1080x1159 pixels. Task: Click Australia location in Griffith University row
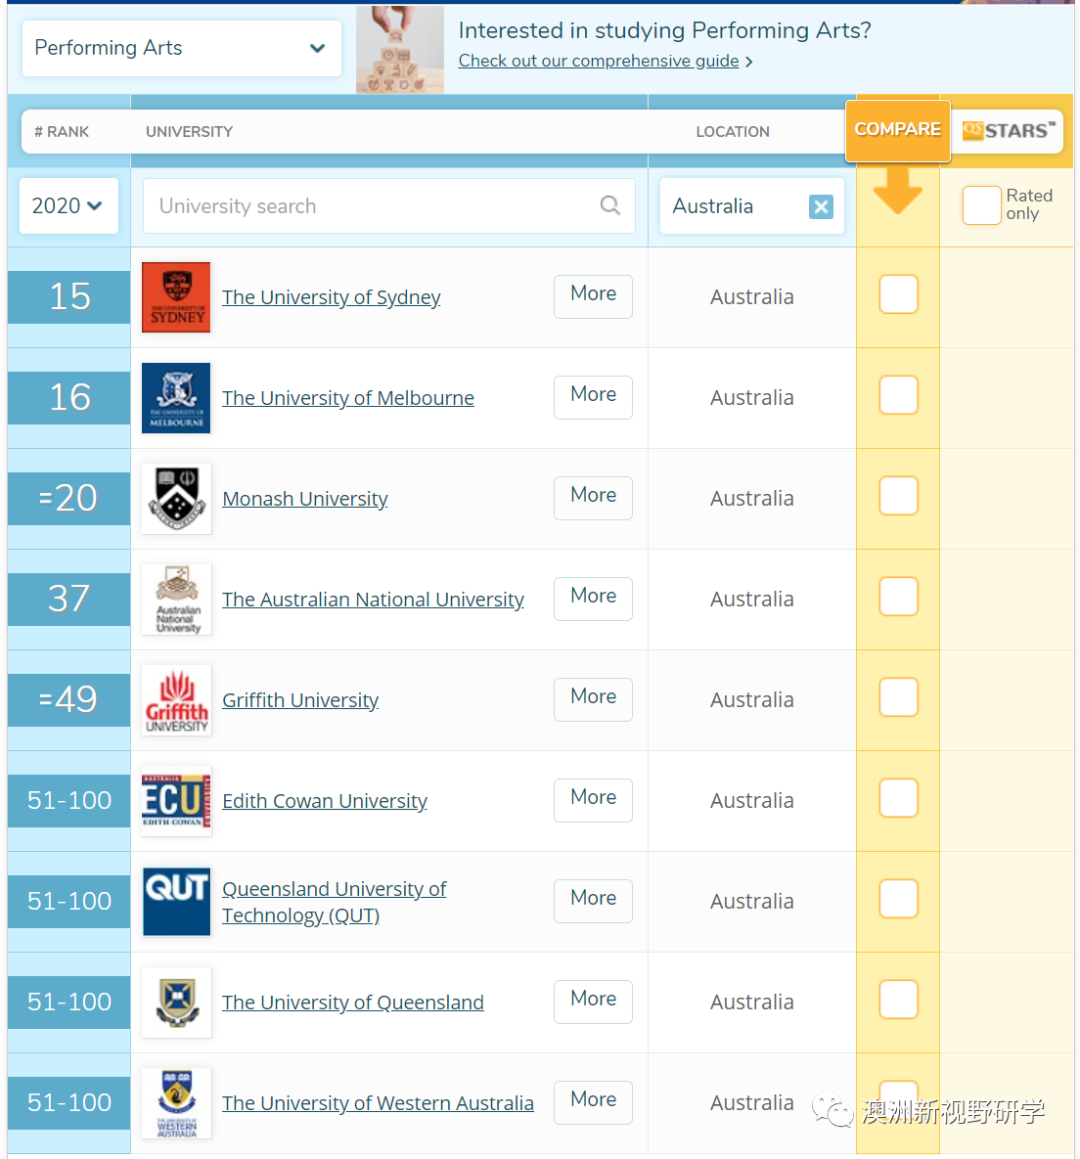(752, 700)
